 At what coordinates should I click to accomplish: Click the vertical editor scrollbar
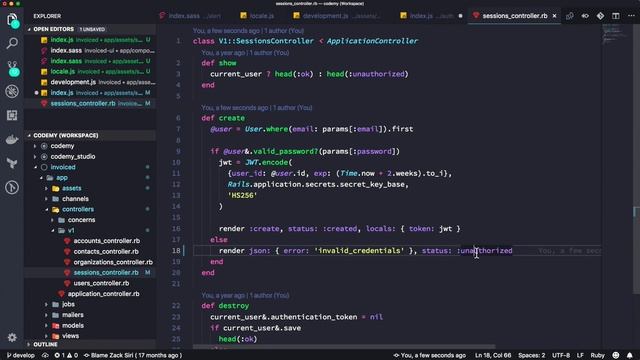click(636, 159)
